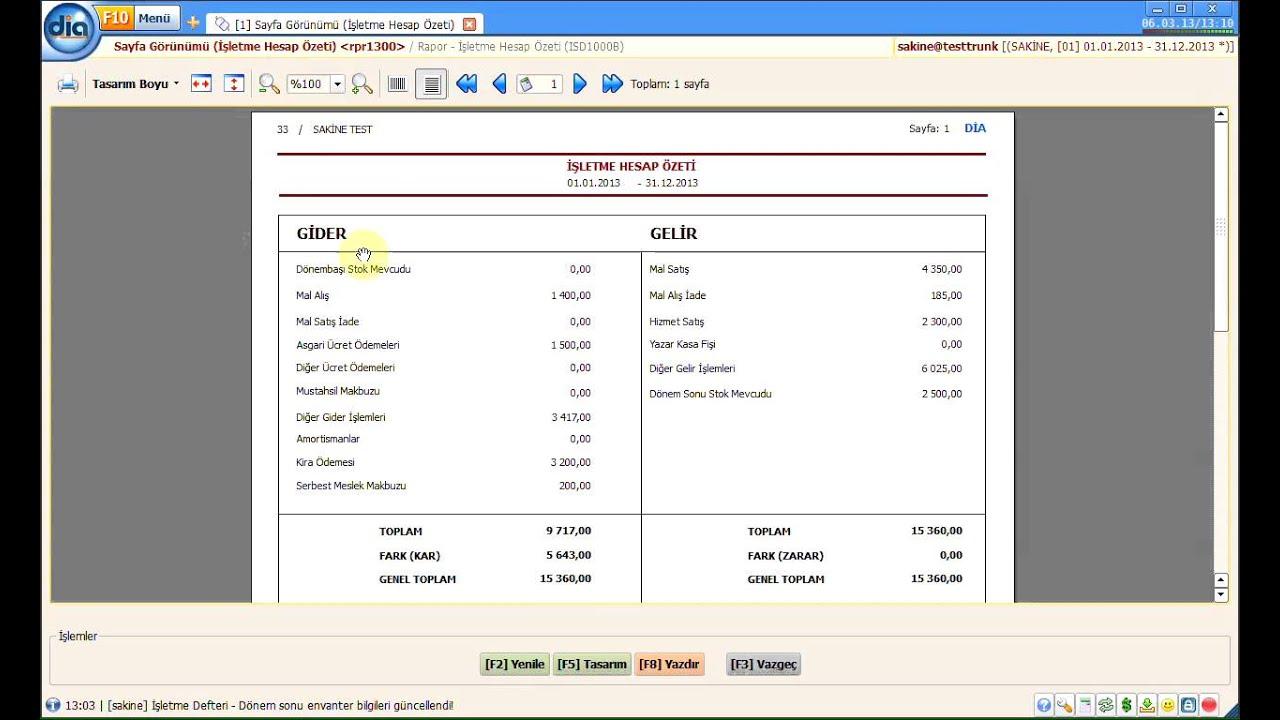
Task: Click the Serbest Meslek Makbuzu row
Action: (443, 486)
